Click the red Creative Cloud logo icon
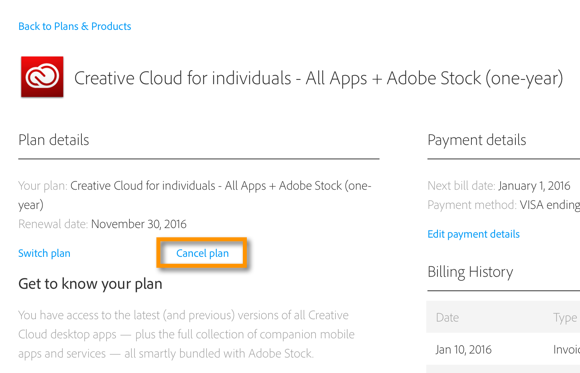The height and width of the screenshot is (373, 580). [x=42, y=77]
